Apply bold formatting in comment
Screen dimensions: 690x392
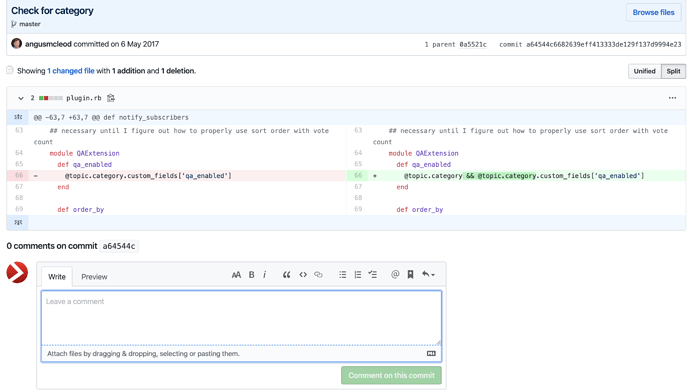click(x=252, y=275)
